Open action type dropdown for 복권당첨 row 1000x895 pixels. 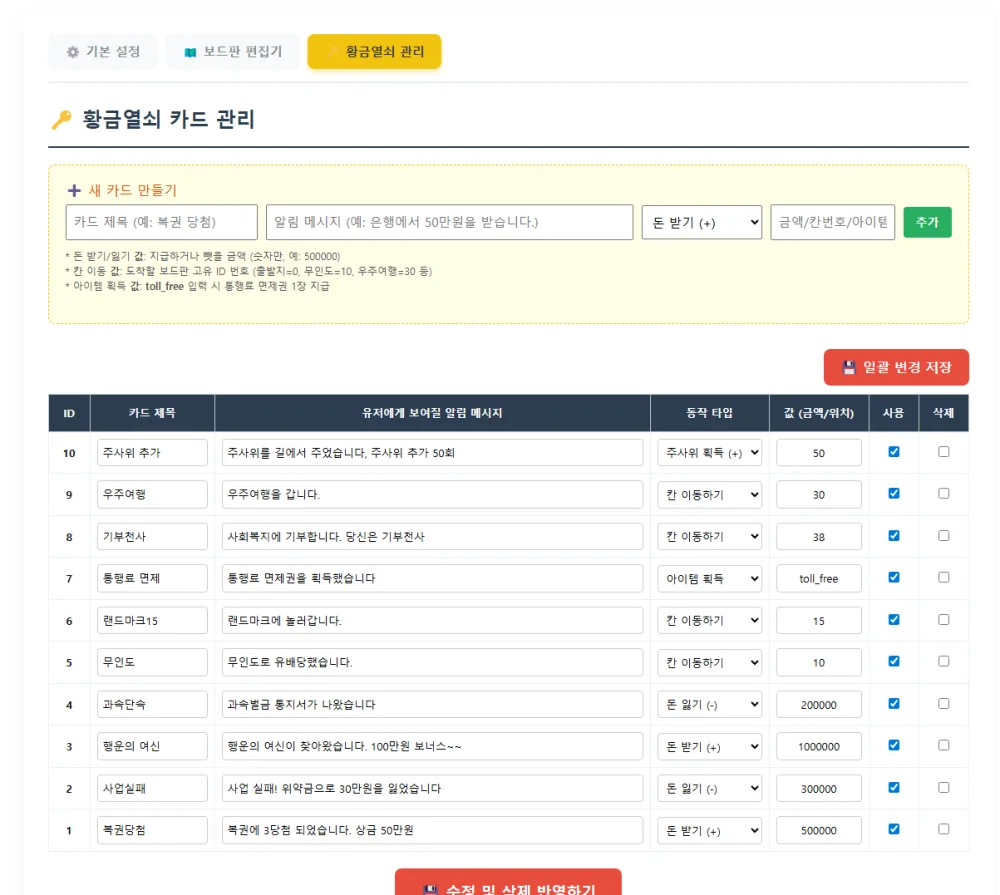click(710, 831)
